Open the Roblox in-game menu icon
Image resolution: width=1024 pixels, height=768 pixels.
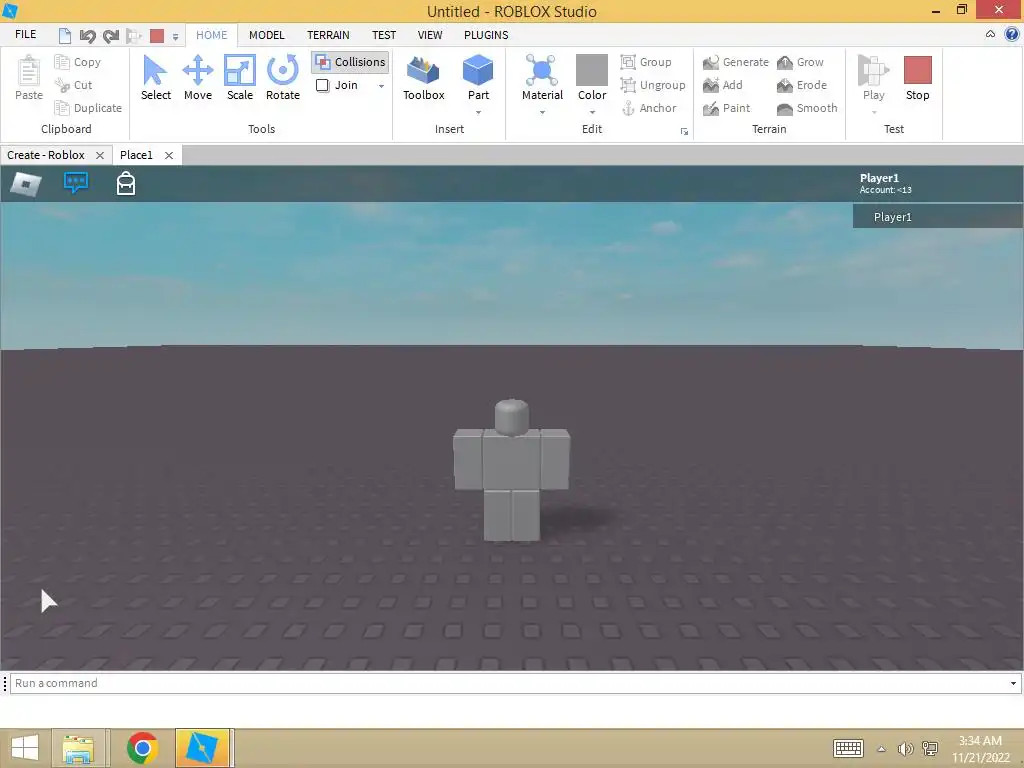coord(25,184)
